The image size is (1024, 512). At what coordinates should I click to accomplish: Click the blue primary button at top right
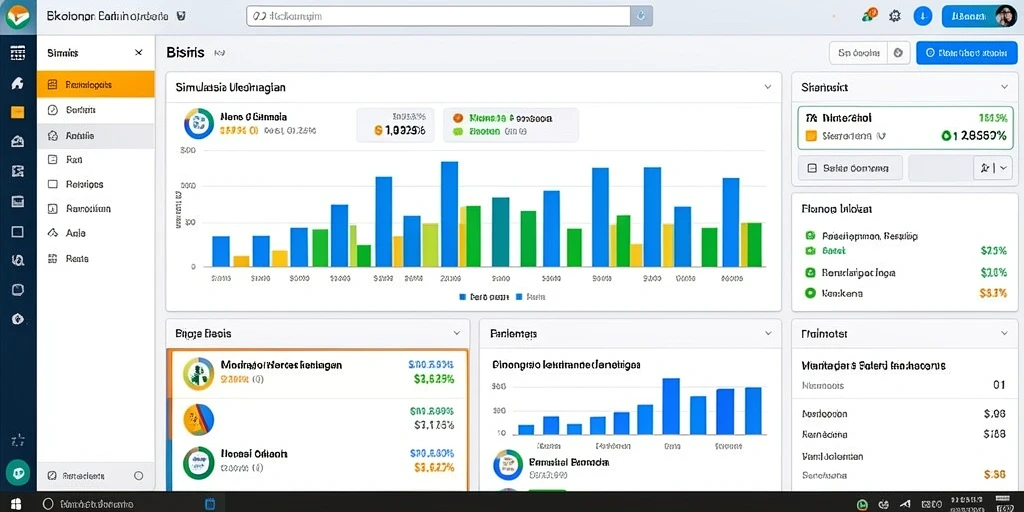click(x=967, y=53)
